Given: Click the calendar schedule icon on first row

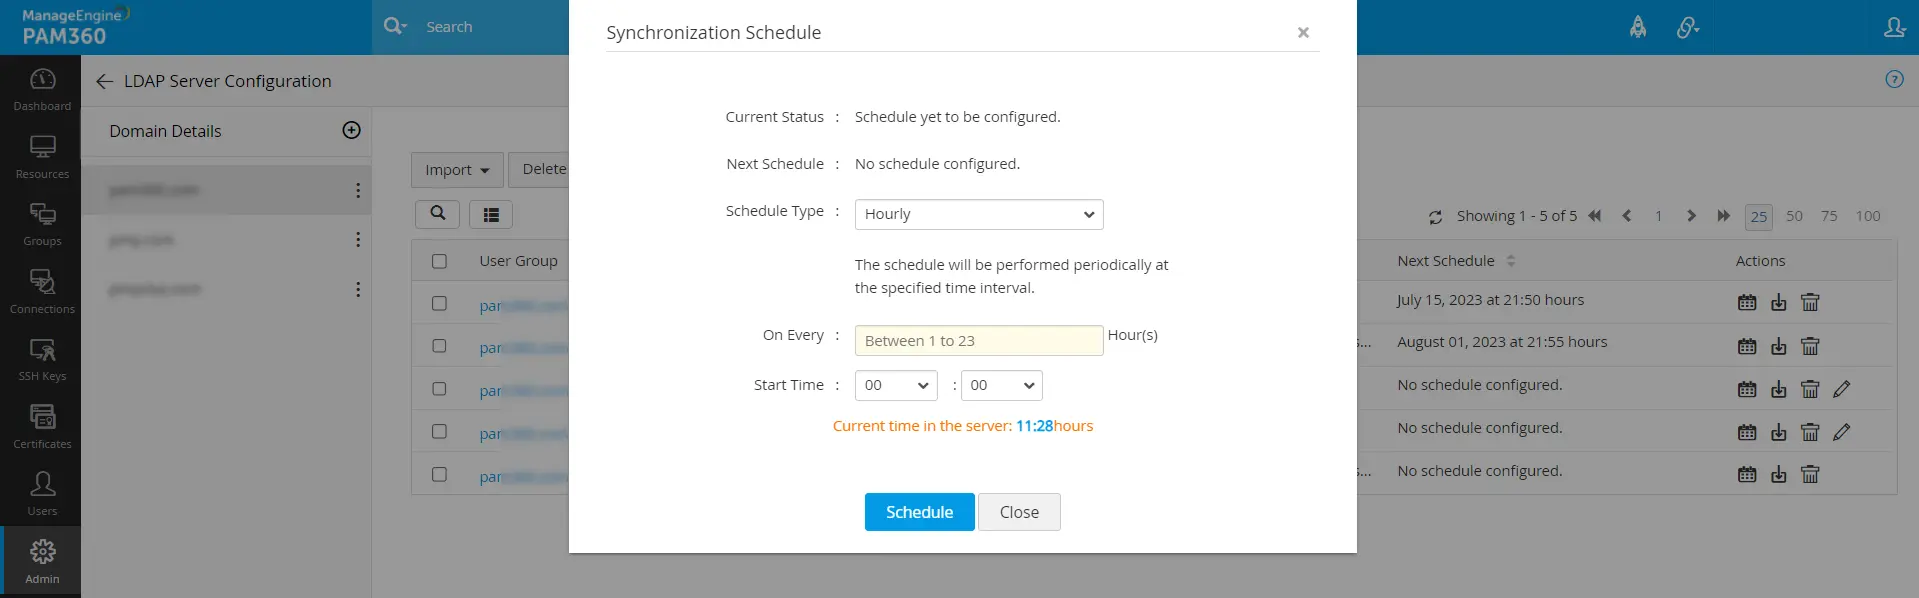Looking at the screenshot, I should (1746, 302).
